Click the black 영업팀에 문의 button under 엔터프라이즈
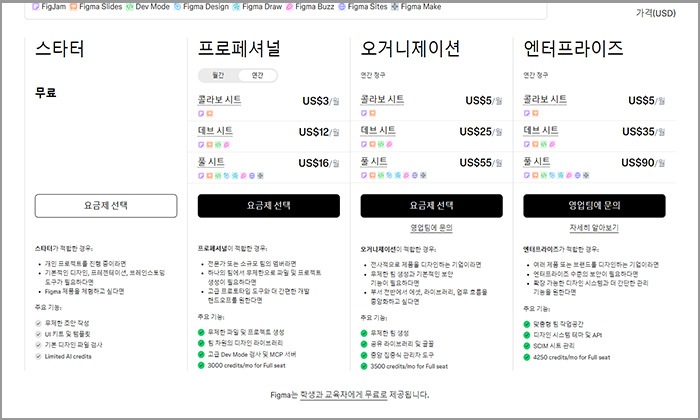Viewport: 700px width, 420px height. [x=594, y=206]
